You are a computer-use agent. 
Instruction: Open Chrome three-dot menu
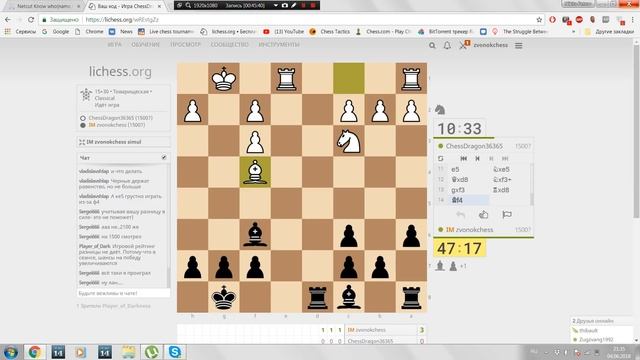click(x=633, y=20)
